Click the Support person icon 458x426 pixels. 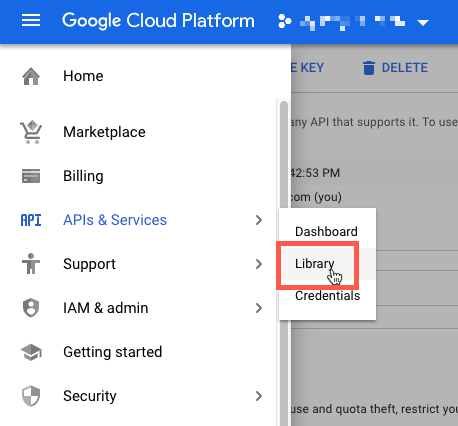point(31,264)
